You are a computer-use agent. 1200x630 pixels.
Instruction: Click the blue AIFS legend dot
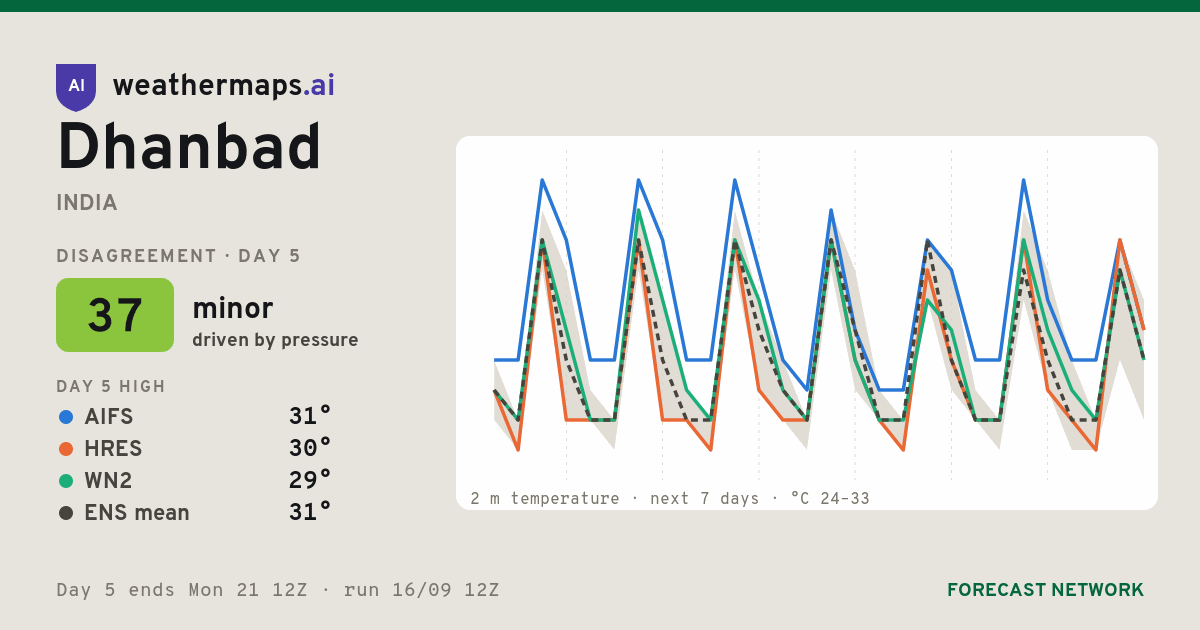click(x=66, y=417)
